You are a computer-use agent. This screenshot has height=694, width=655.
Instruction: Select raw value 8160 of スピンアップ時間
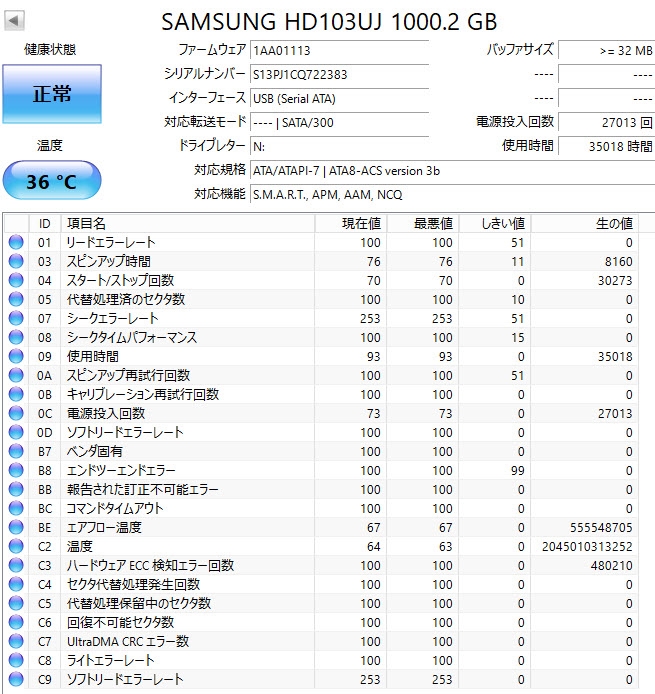619,262
